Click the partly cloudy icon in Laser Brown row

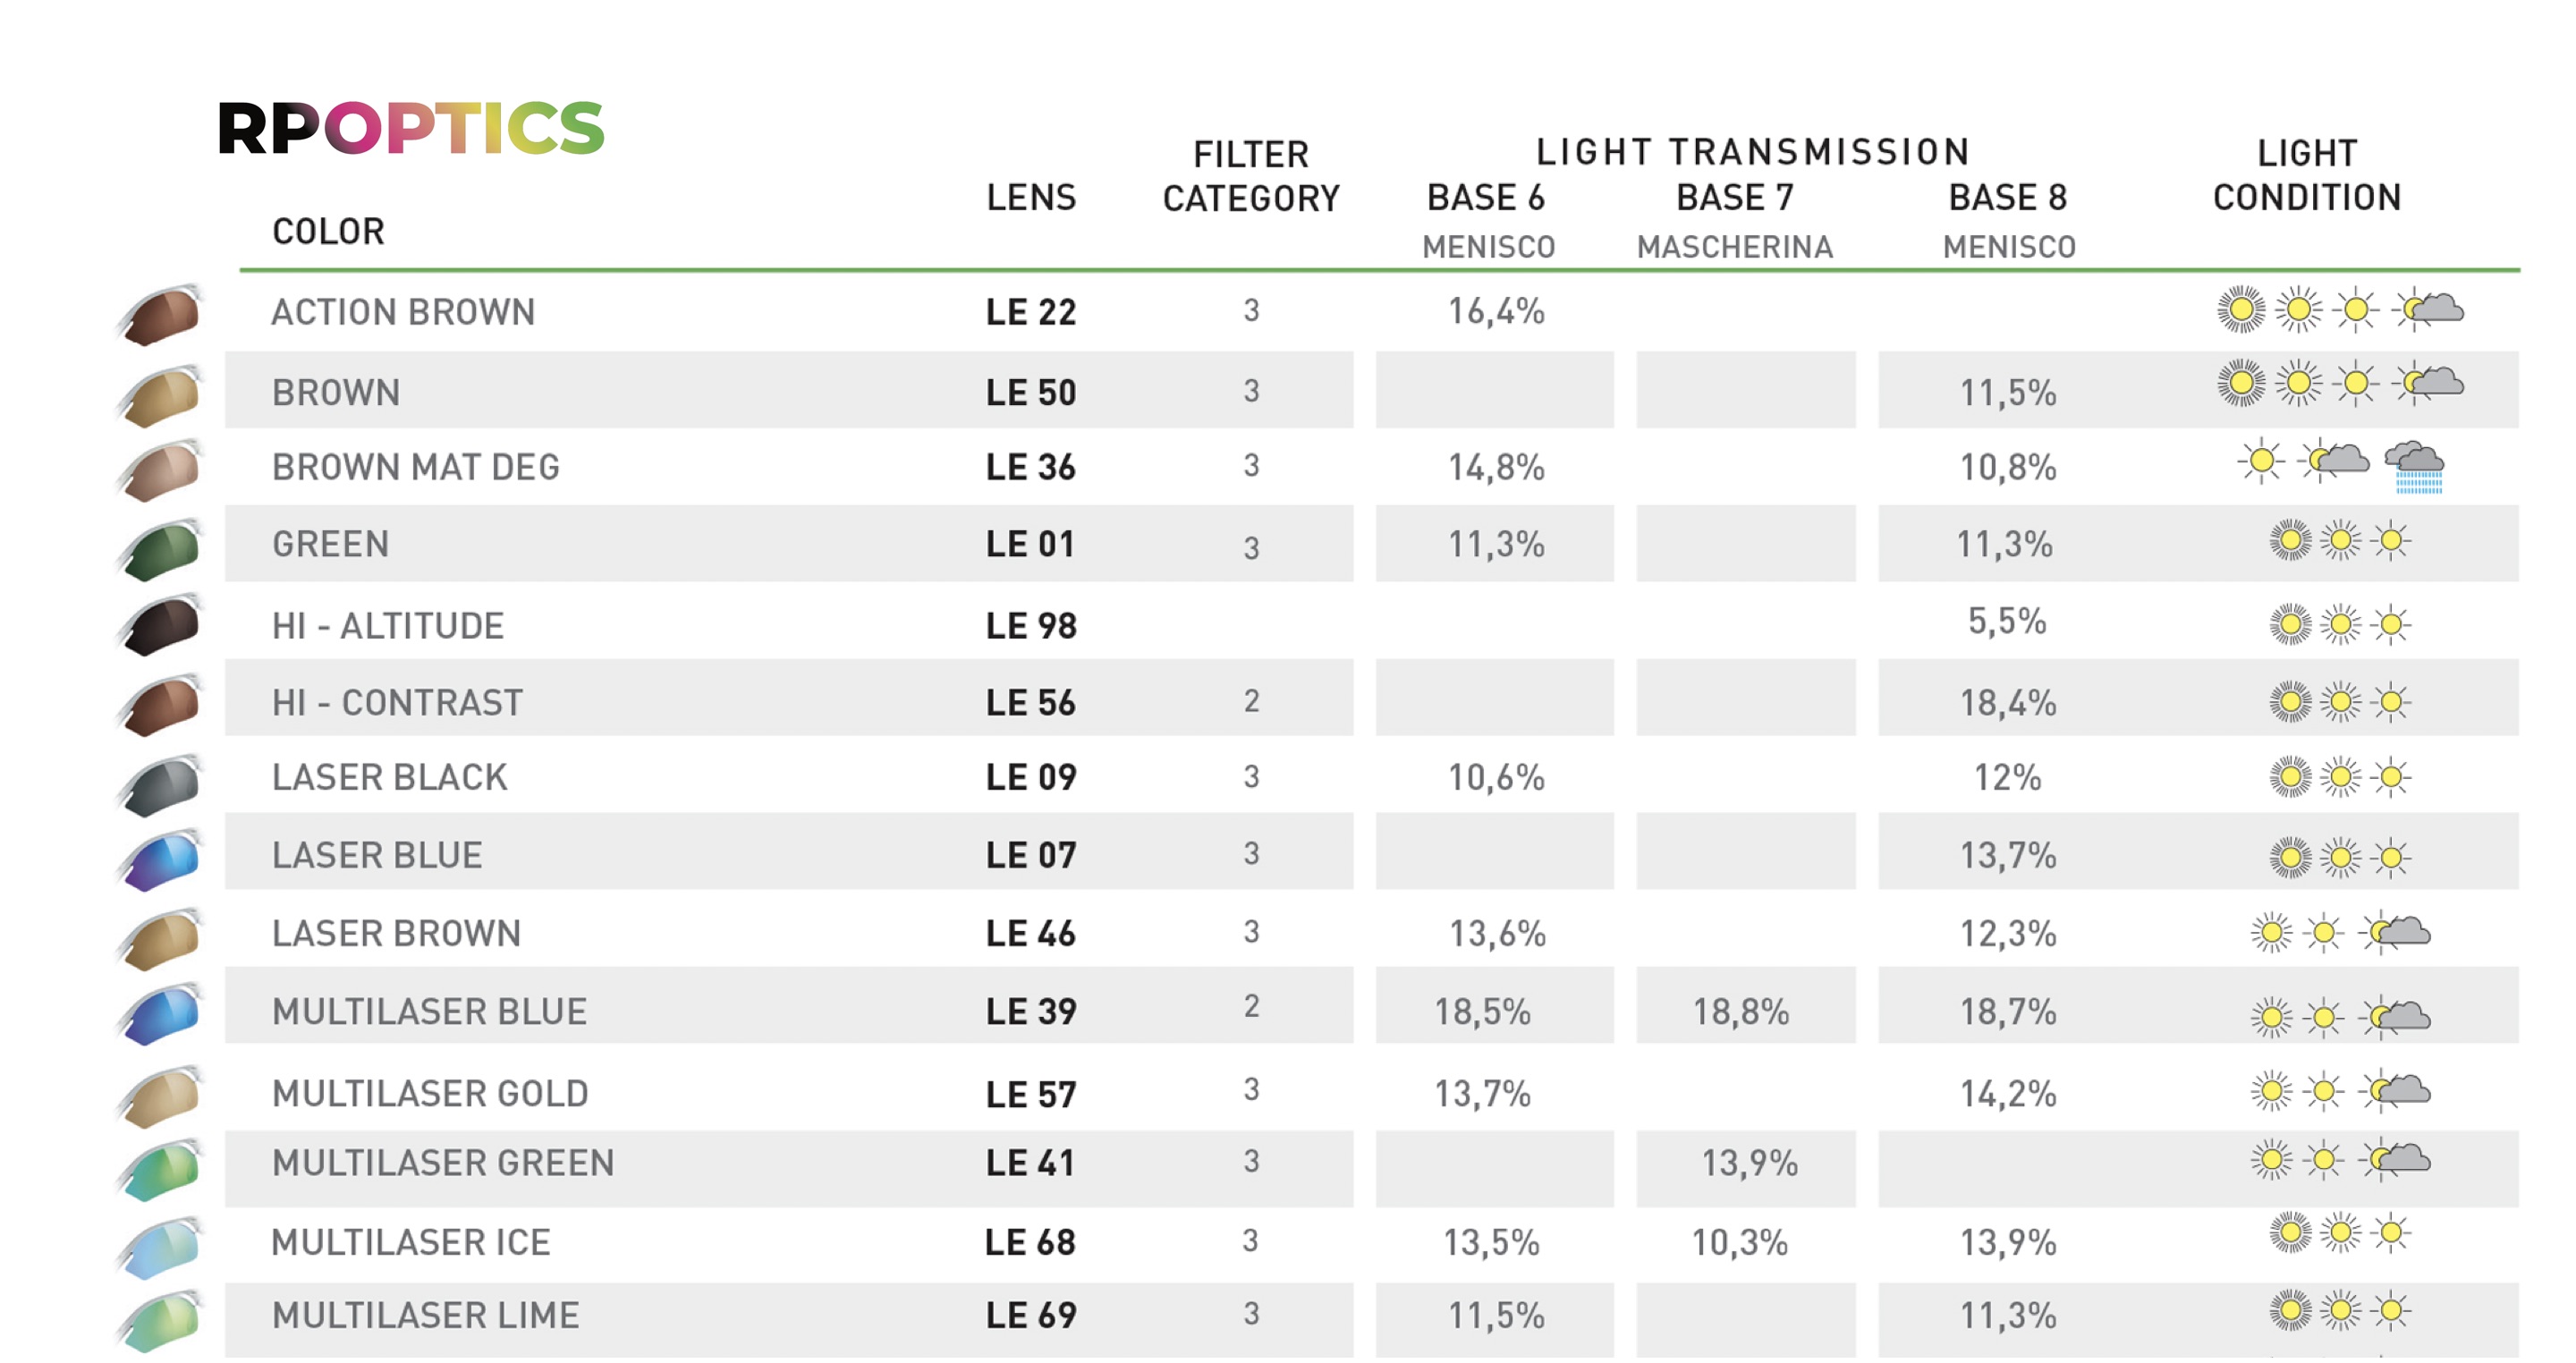(x=2398, y=933)
